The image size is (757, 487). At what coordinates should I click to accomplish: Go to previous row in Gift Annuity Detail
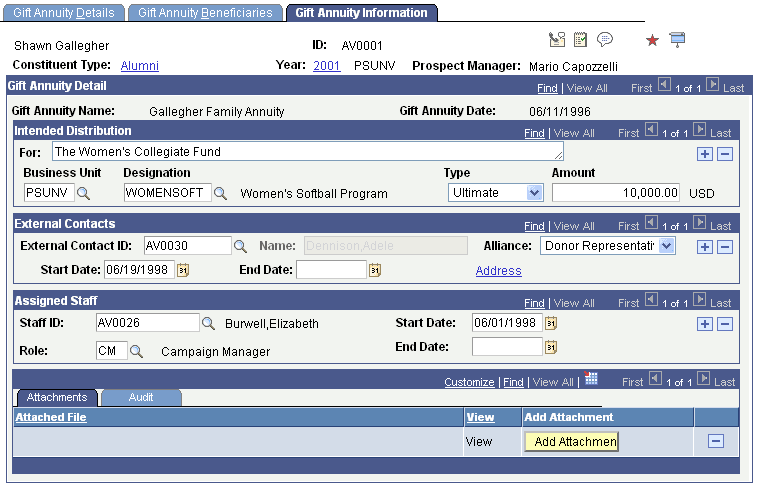tap(664, 84)
